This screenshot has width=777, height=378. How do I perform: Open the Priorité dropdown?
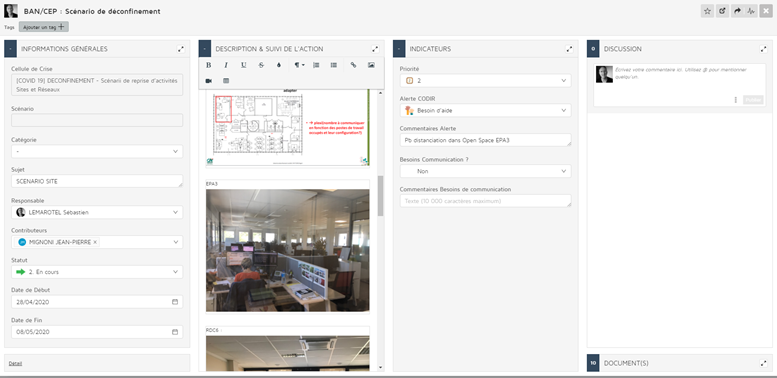tap(486, 80)
